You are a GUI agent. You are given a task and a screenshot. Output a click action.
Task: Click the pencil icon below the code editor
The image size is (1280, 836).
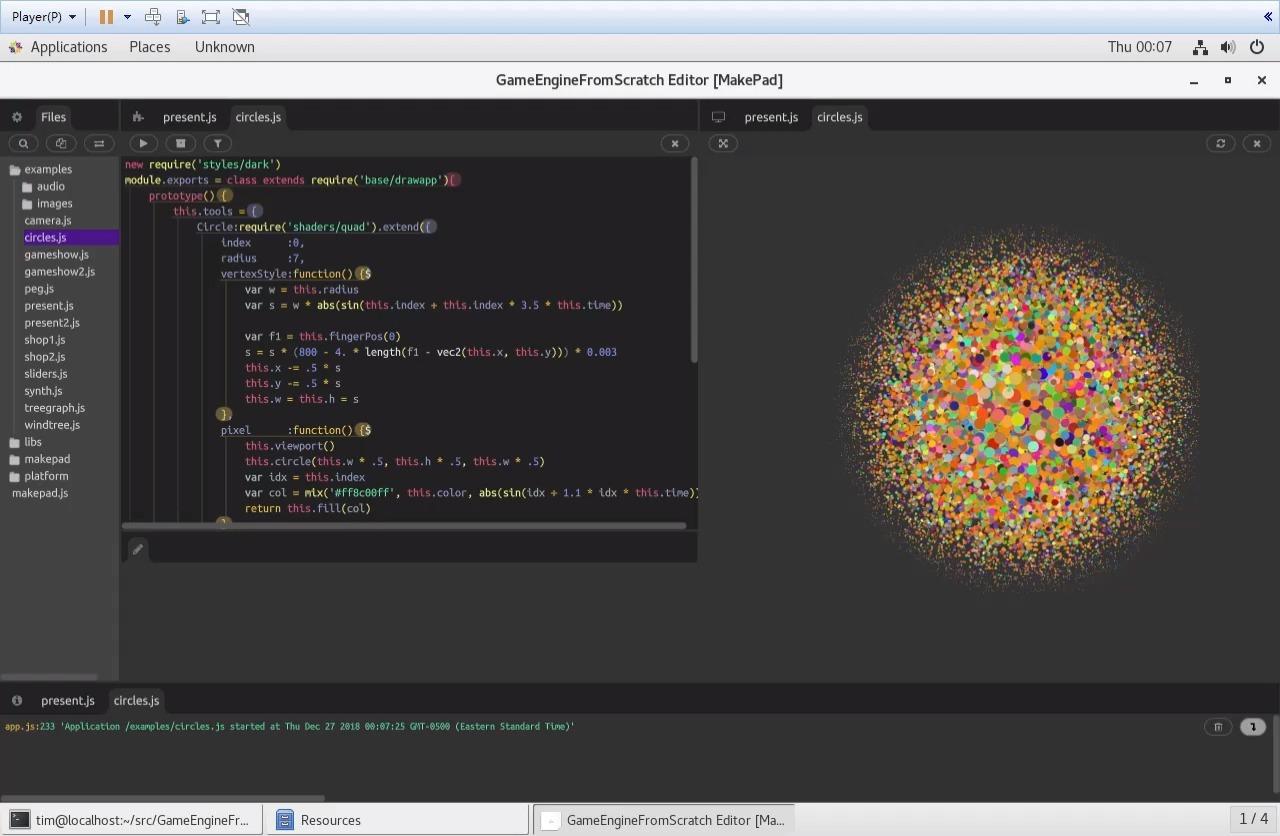[138, 548]
